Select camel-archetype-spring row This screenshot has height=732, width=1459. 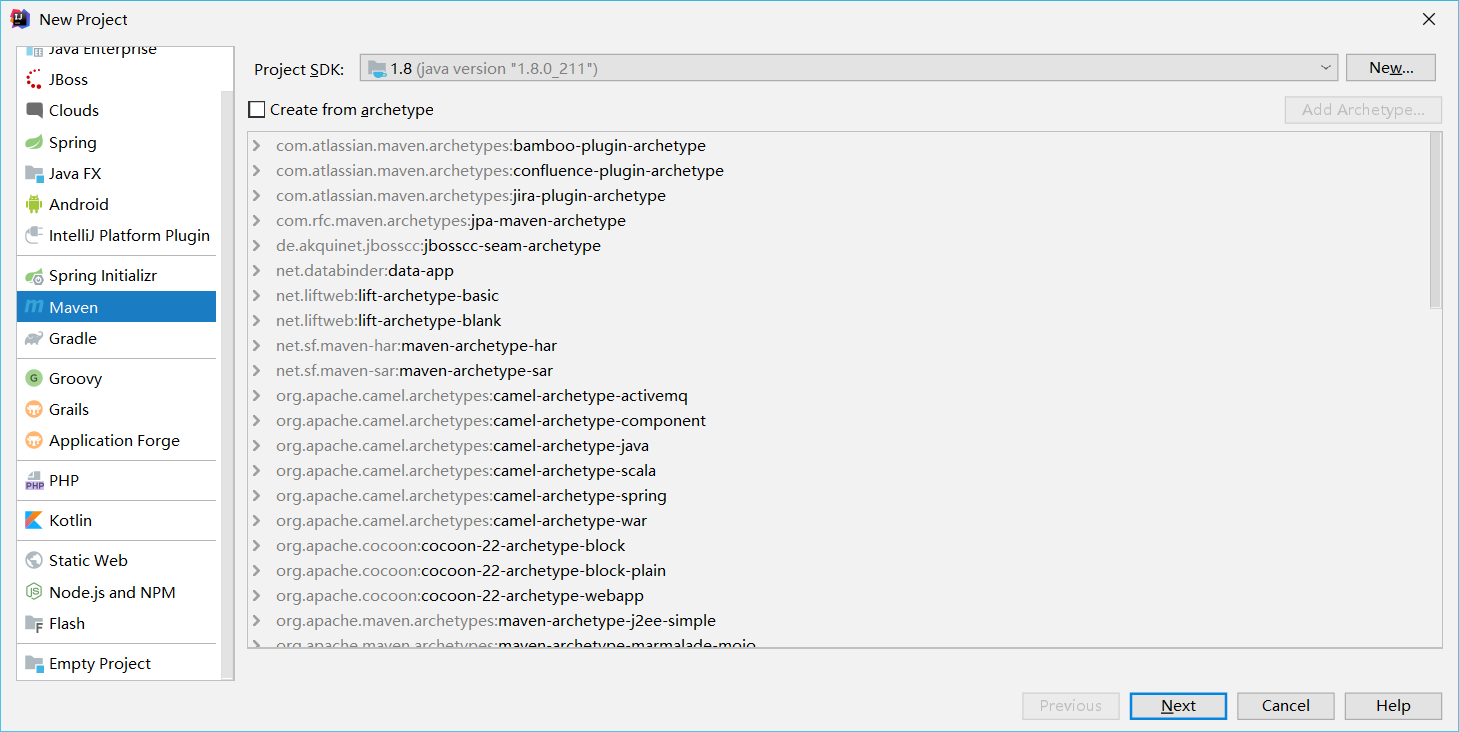pos(838,496)
